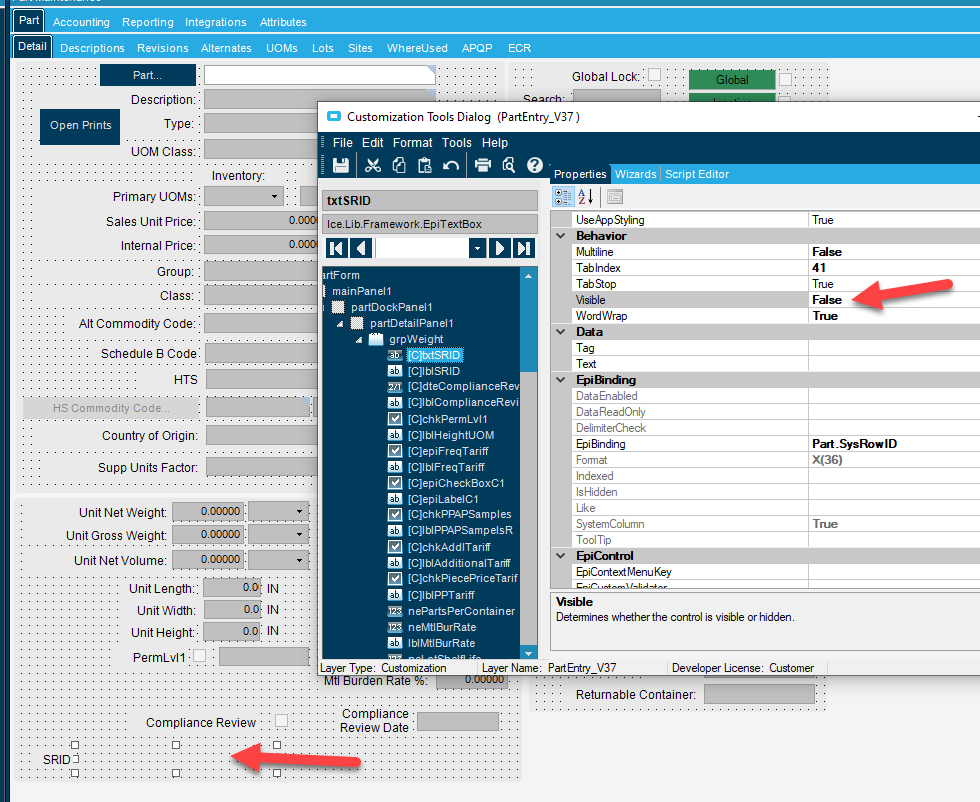980x802 pixels.
Task: Click scroll-down arrow in control tree
Action: pos(529,653)
